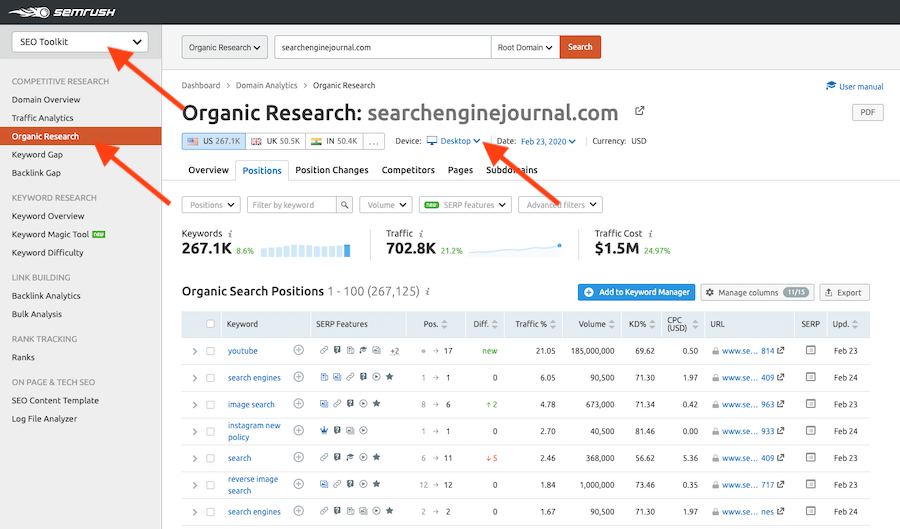Sort by the Upd. column arrows
The height and width of the screenshot is (529, 900).
click(x=855, y=324)
